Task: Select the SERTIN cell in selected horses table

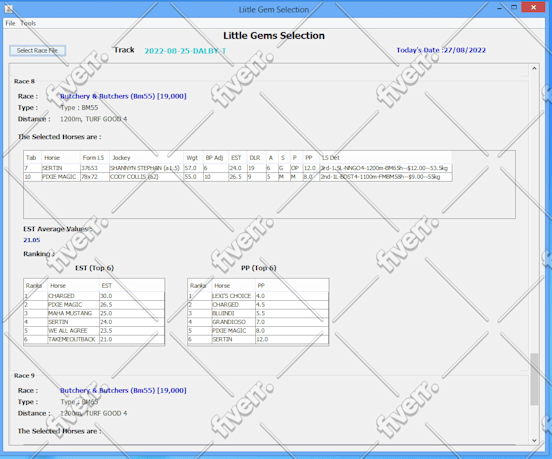Action: tap(61, 168)
